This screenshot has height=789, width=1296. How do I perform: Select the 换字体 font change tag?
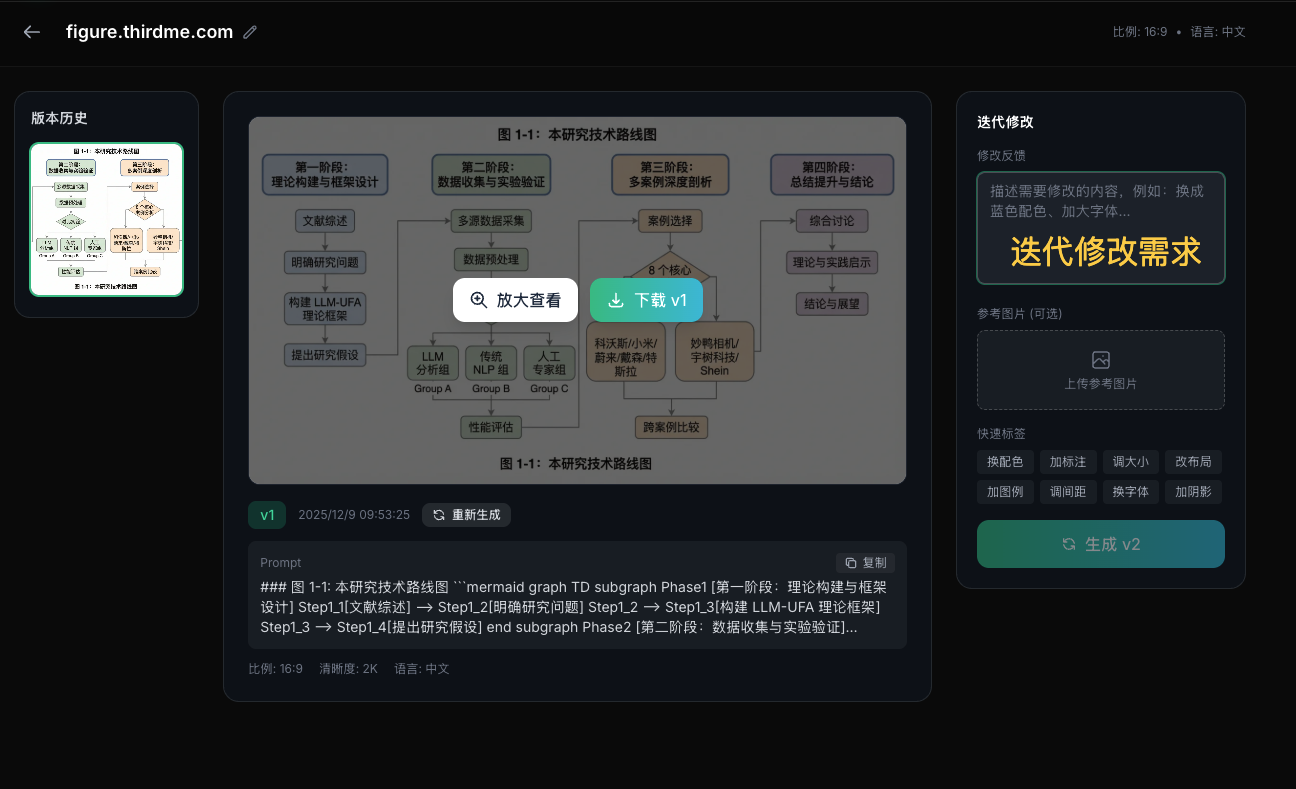click(1131, 491)
